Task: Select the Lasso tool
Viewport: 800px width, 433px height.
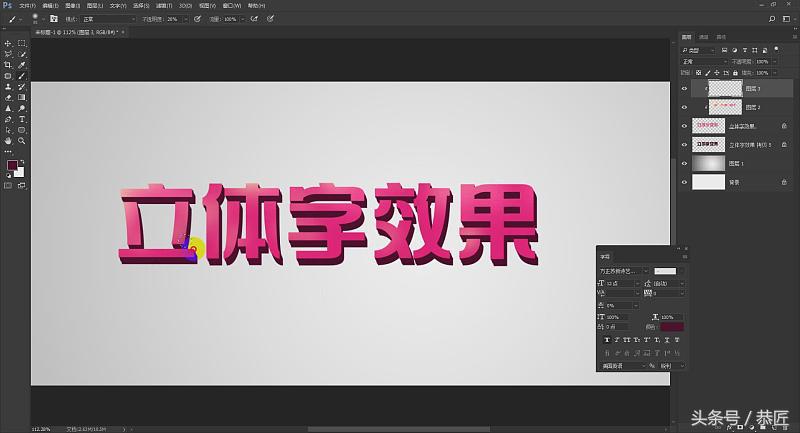Action: [x=8, y=55]
